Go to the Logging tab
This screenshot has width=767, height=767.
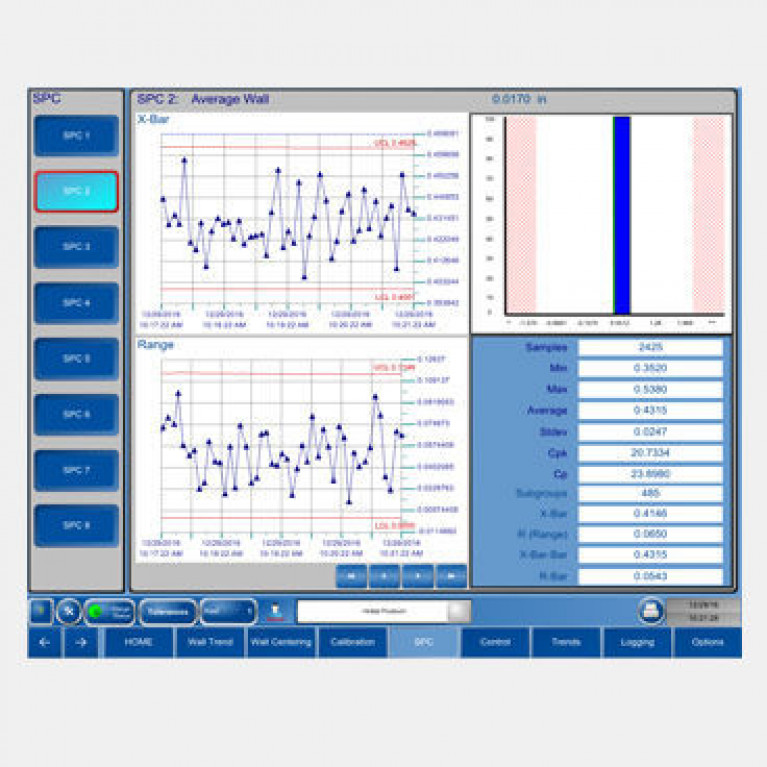[636, 643]
